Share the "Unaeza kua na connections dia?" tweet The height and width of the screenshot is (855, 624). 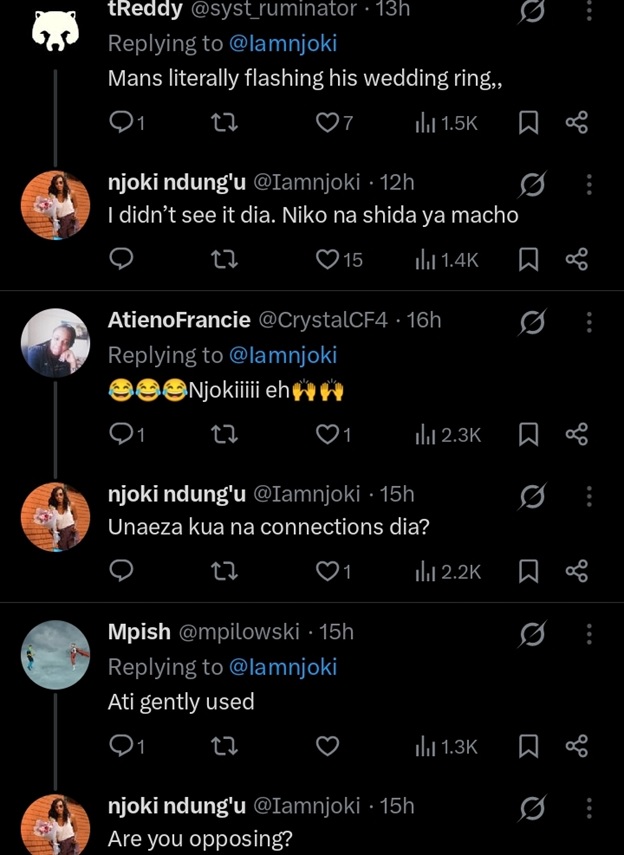(576, 571)
